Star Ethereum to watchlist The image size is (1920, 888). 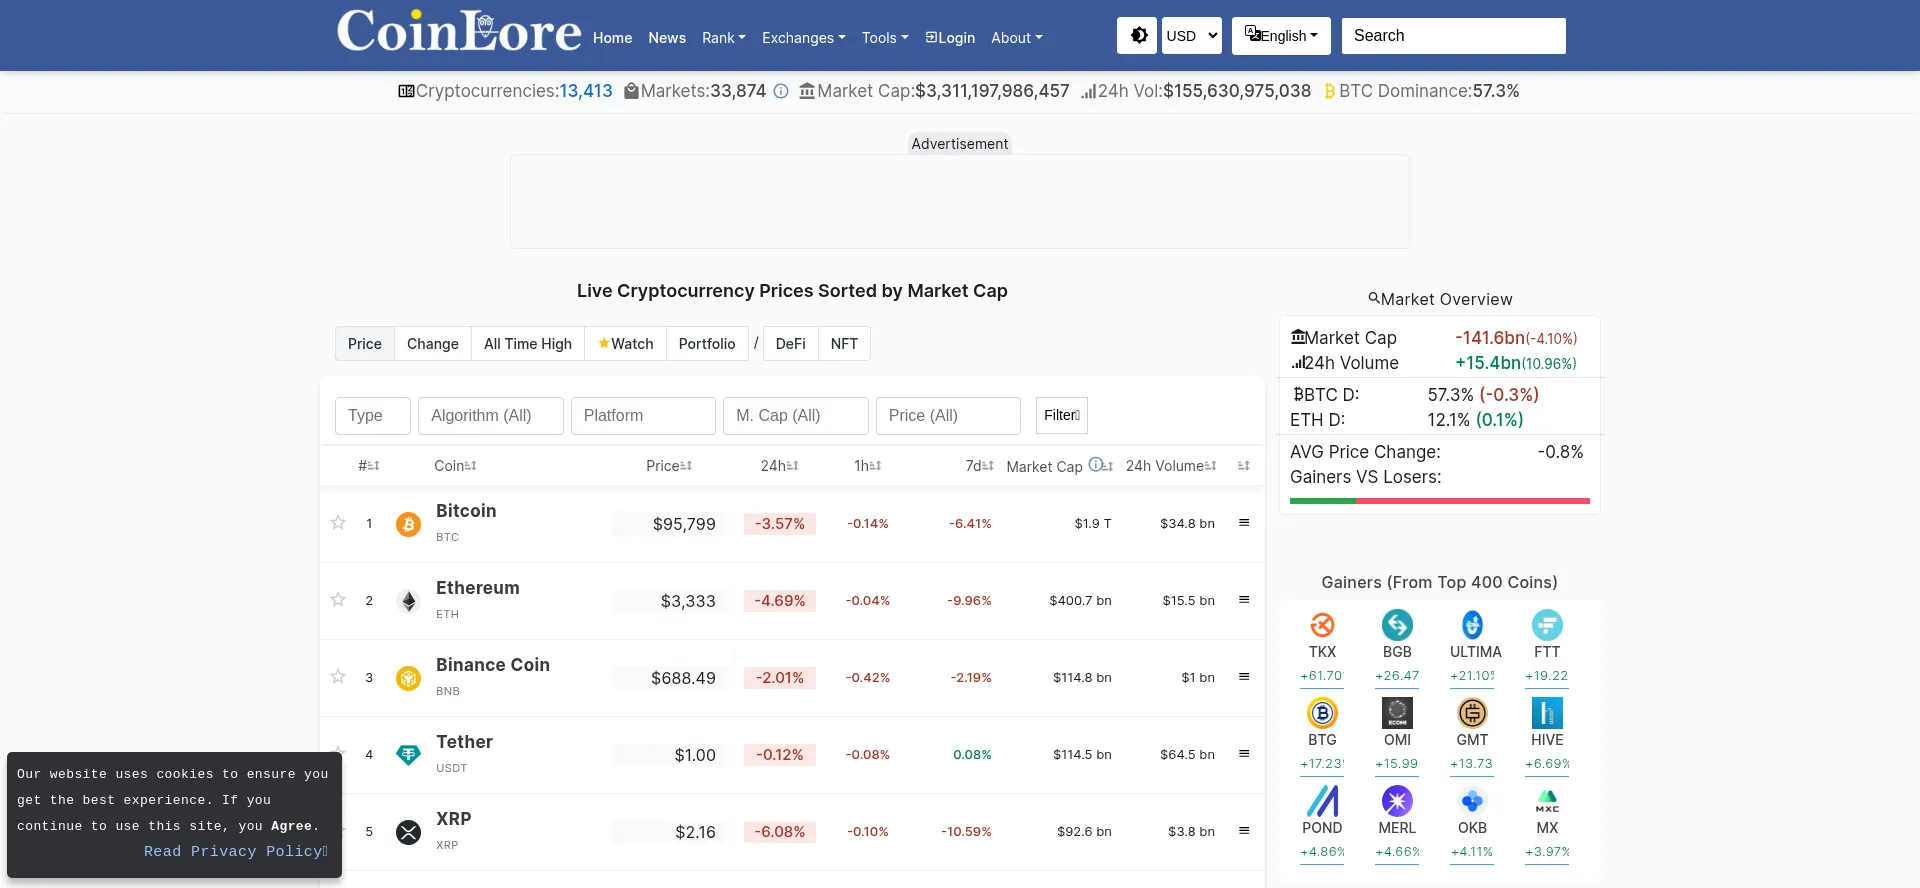[338, 600]
